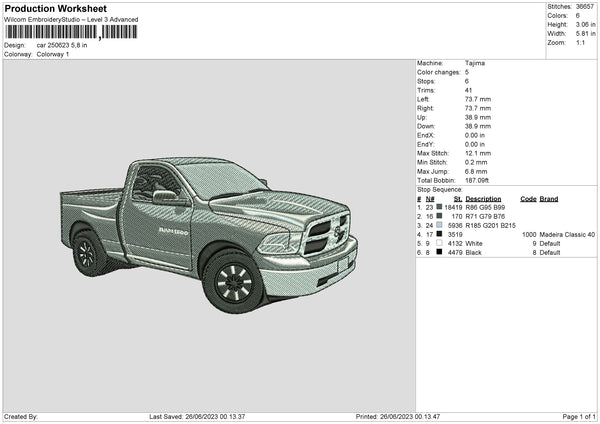Click the stitch count 18419
This screenshot has height=424, width=600.
click(x=453, y=207)
